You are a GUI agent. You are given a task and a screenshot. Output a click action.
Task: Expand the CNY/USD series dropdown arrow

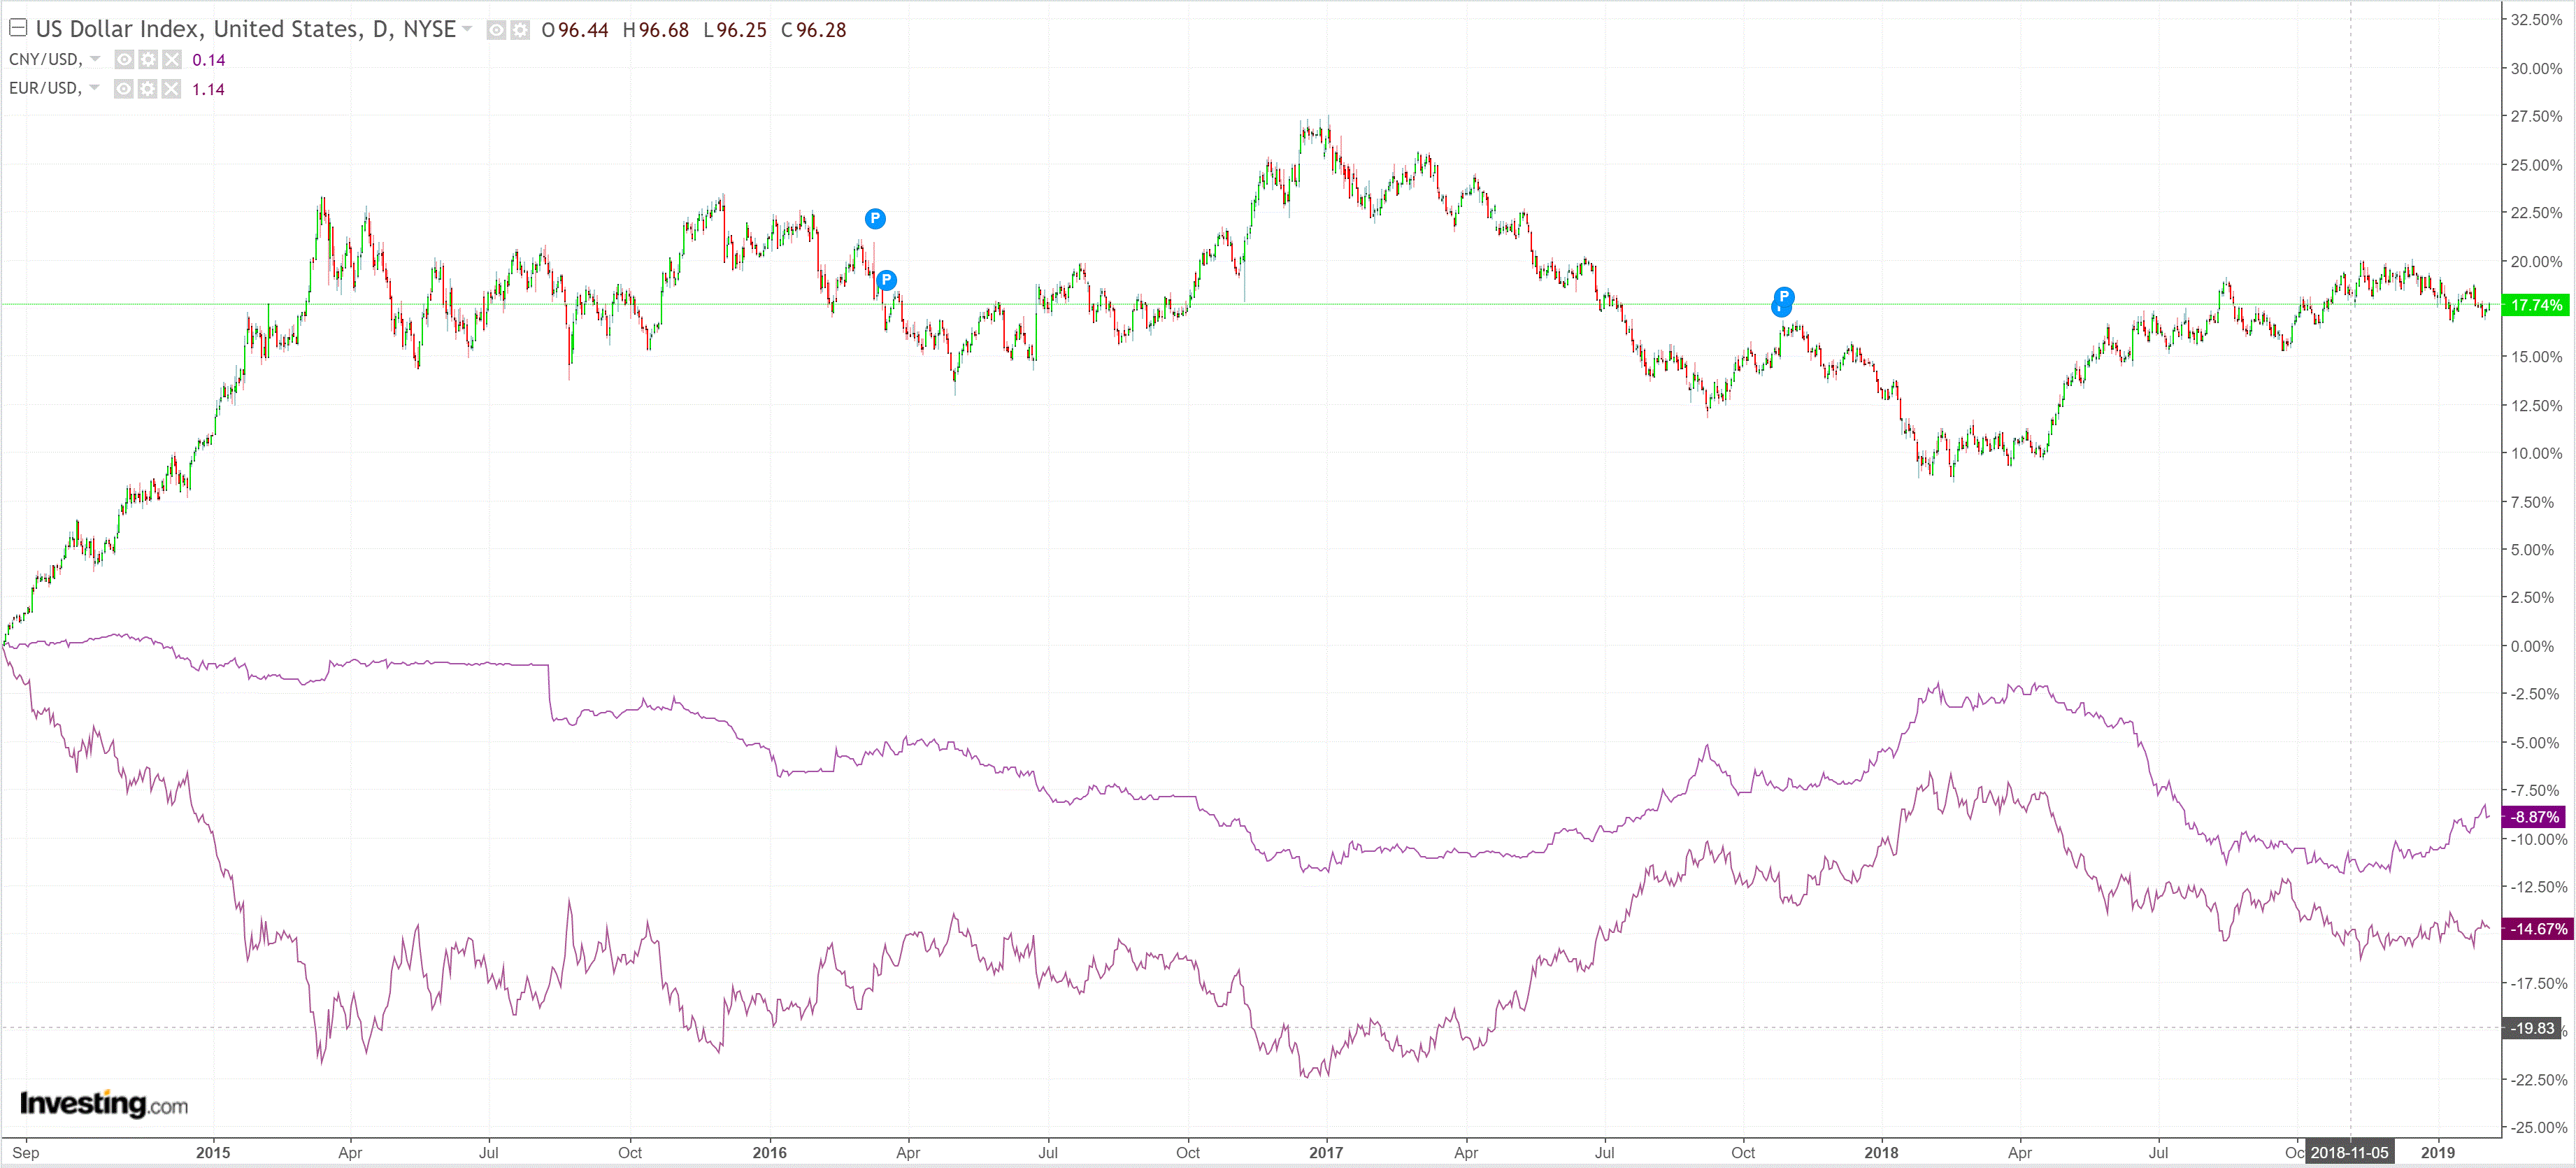[x=95, y=59]
